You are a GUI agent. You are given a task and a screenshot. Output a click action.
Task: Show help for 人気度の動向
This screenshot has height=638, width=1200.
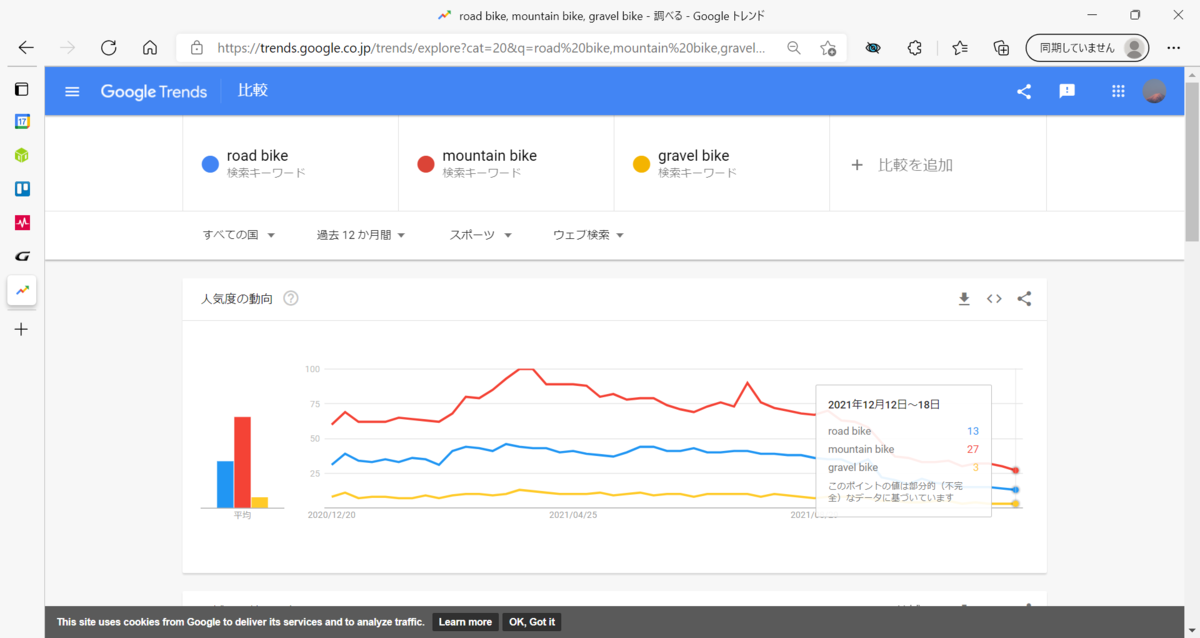tap(291, 298)
